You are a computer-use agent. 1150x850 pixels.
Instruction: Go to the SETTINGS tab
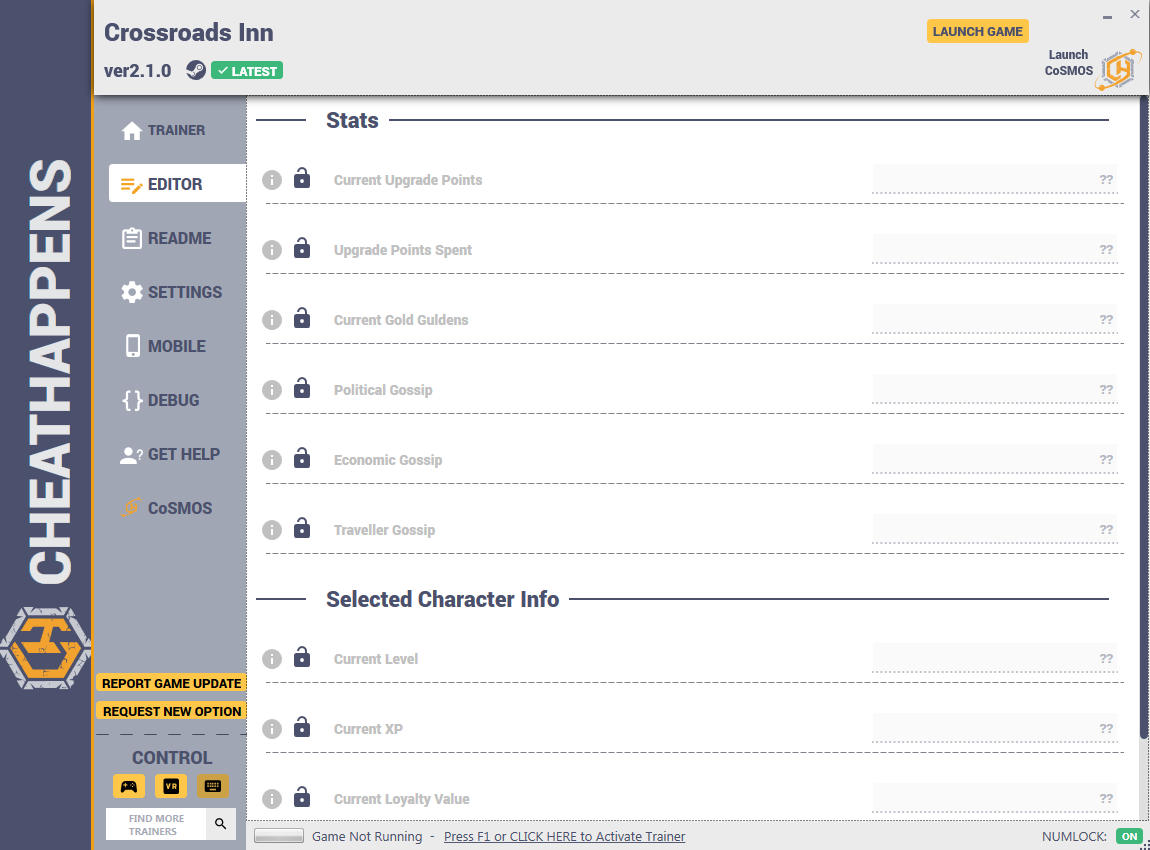pyautogui.click(x=172, y=292)
